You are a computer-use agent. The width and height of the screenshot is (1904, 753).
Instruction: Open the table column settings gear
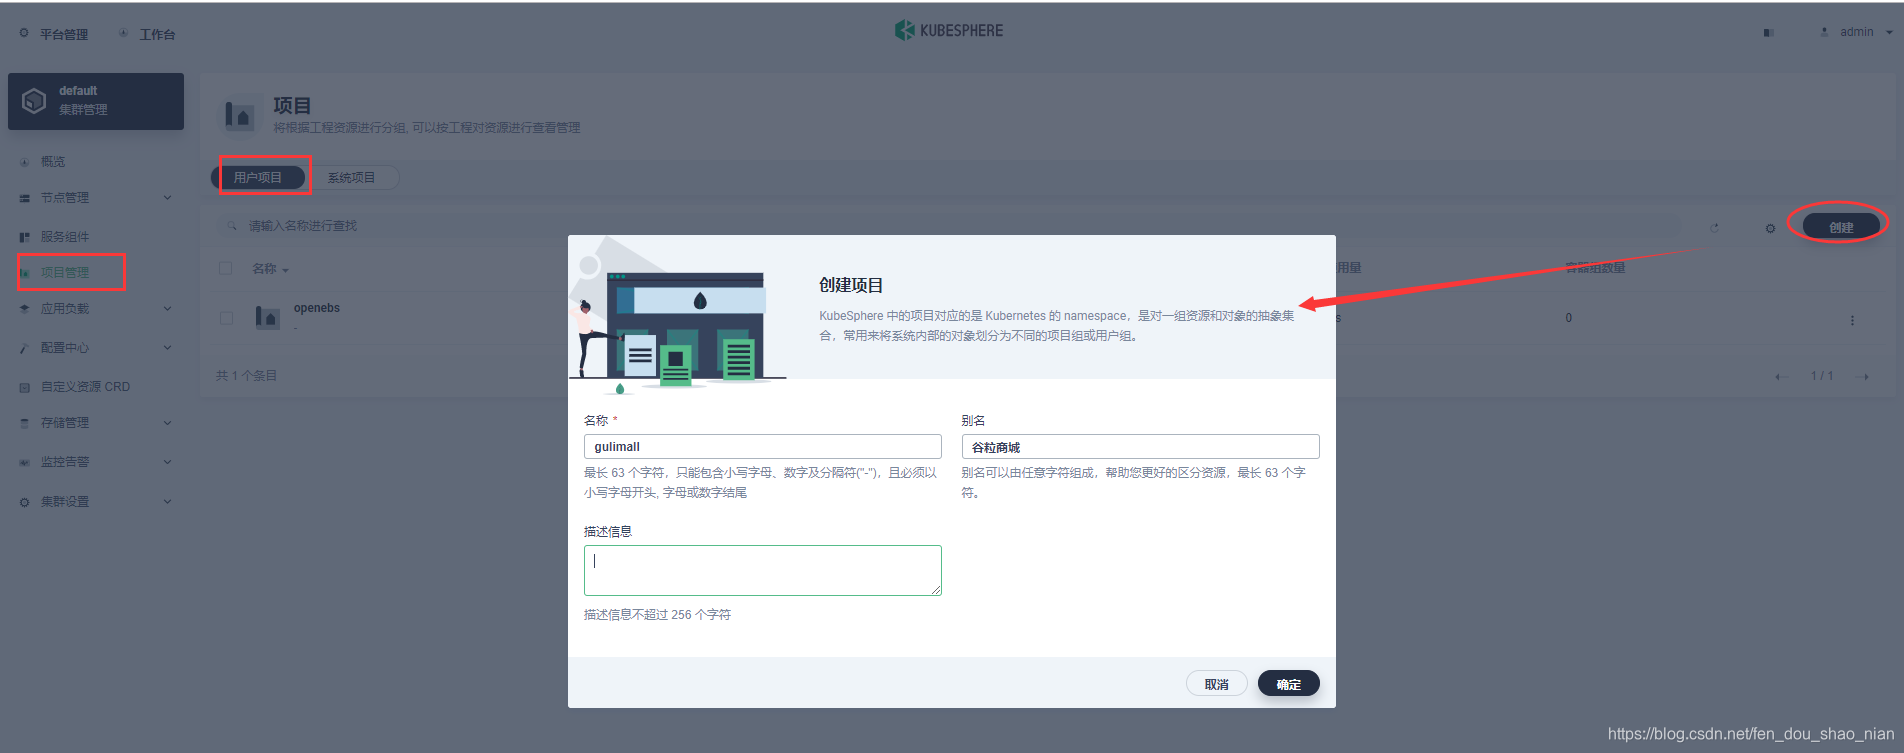1770,228
